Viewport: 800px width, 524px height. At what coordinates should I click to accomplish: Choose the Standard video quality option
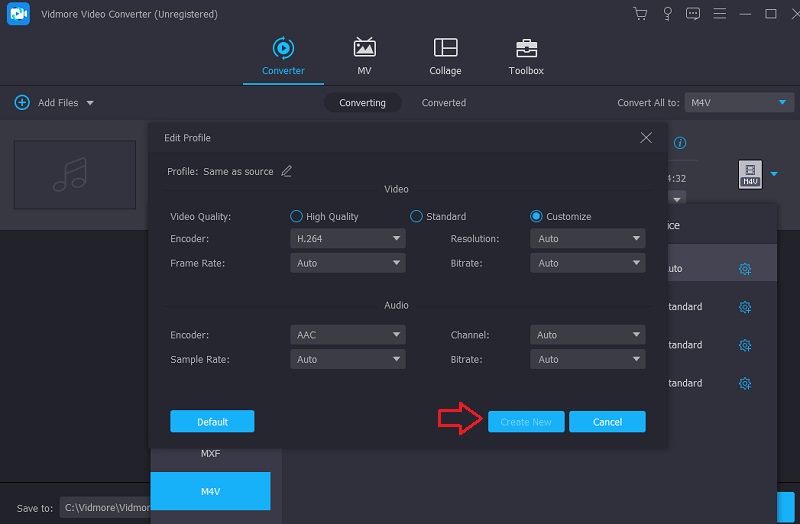click(417, 216)
